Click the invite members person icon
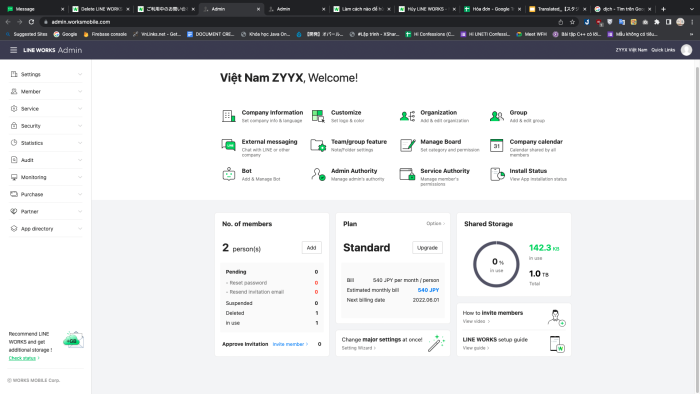Image resolution: width=700 pixels, height=394 pixels. point(556,317)
